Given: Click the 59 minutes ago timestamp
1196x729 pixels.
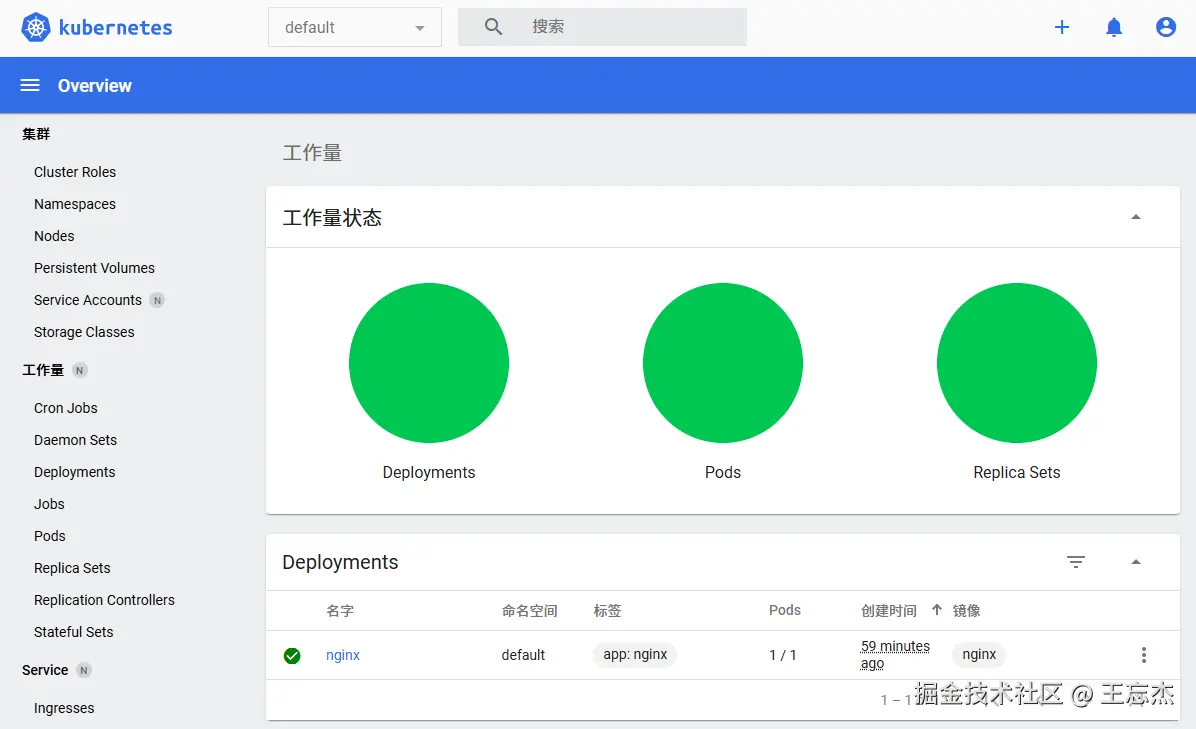Looking at the screenshot, I should tap(895, 655).
